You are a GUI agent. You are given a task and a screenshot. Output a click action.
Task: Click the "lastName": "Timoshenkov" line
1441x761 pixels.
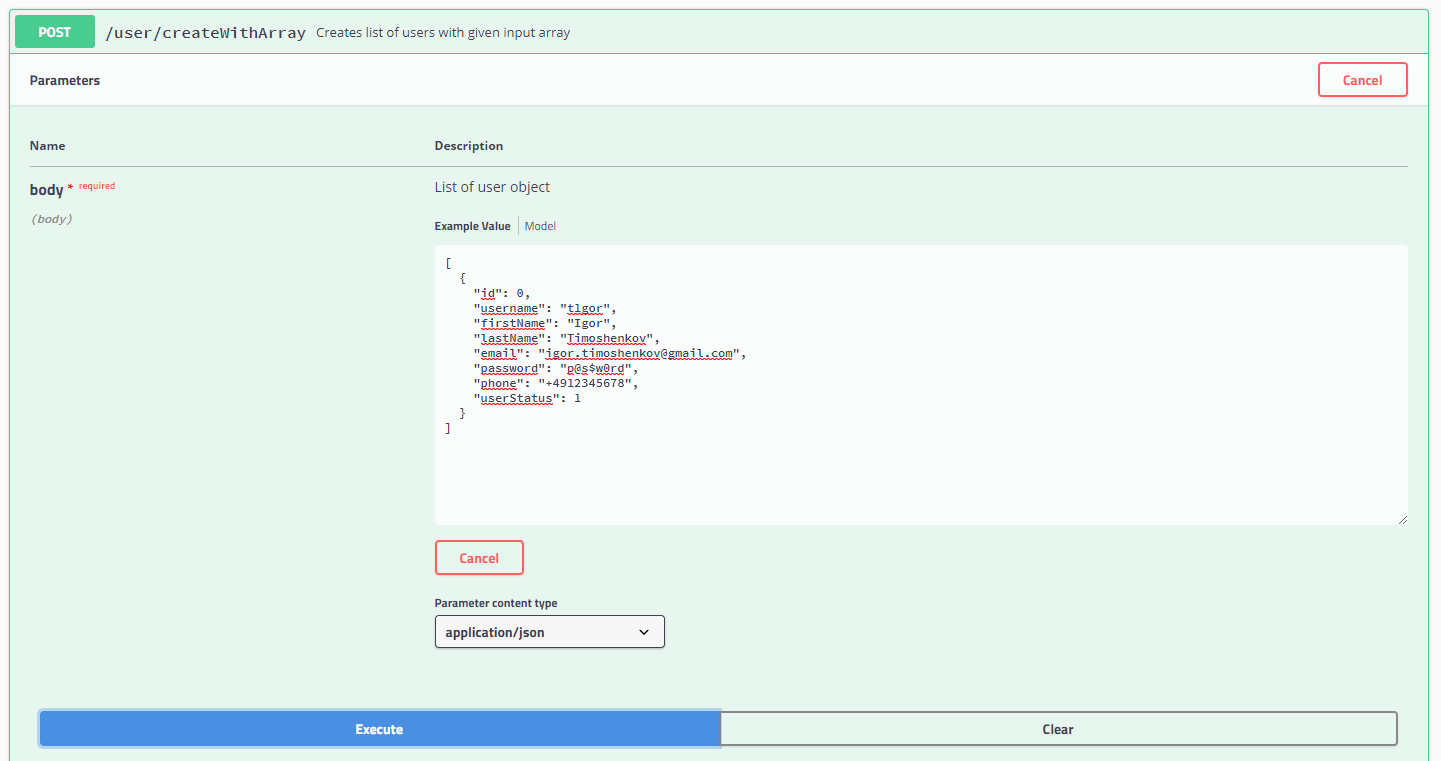pyautogui.click(x=567, y=338)
